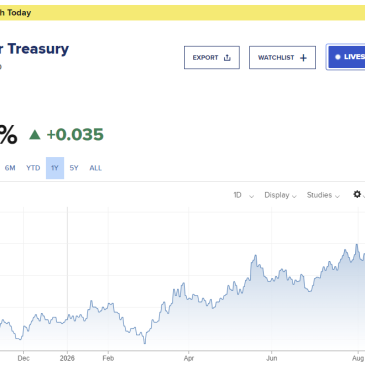
Task: Click the blue LIVESTREAM button
Action: coord(347,57)
